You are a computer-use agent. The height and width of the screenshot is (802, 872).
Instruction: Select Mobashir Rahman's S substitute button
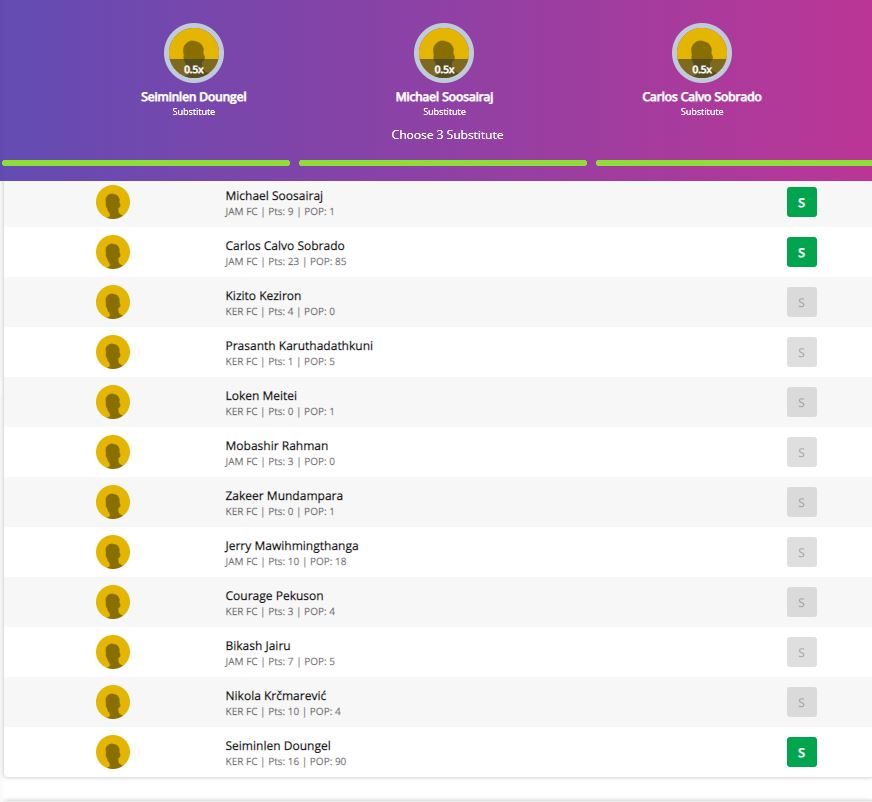pyautogui.click(x=801, y=452)
